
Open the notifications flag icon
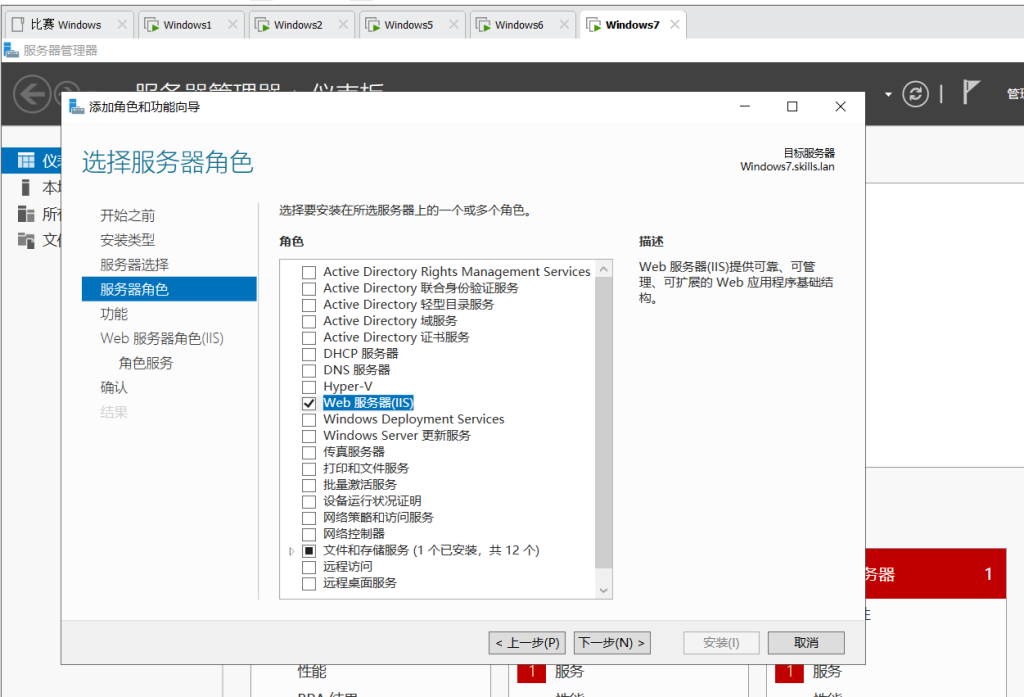click(x=970, y=93)
